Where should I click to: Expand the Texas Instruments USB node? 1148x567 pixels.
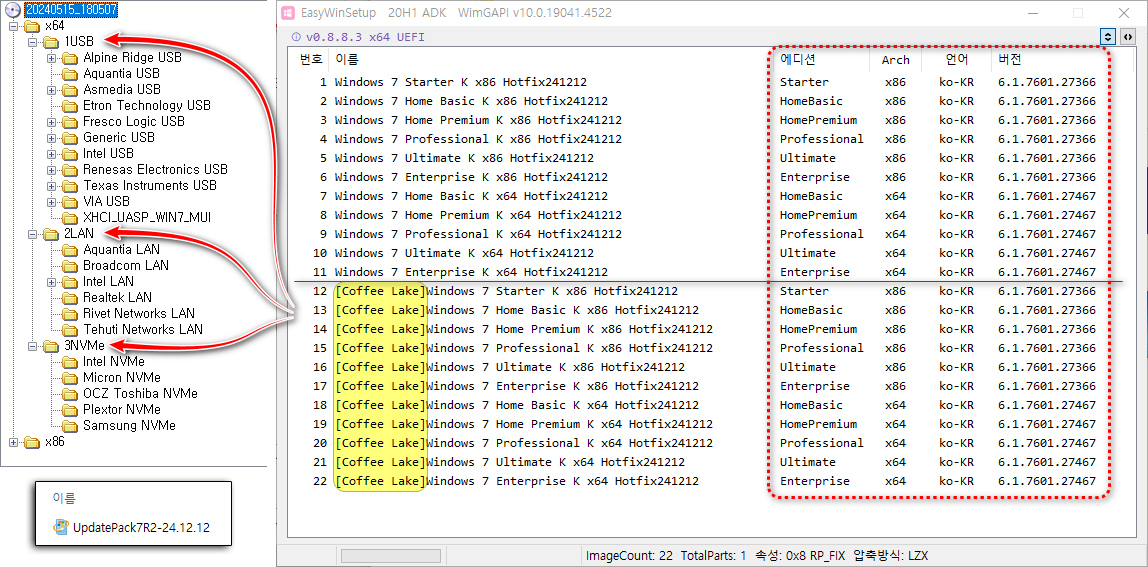[x=51, y=186]
